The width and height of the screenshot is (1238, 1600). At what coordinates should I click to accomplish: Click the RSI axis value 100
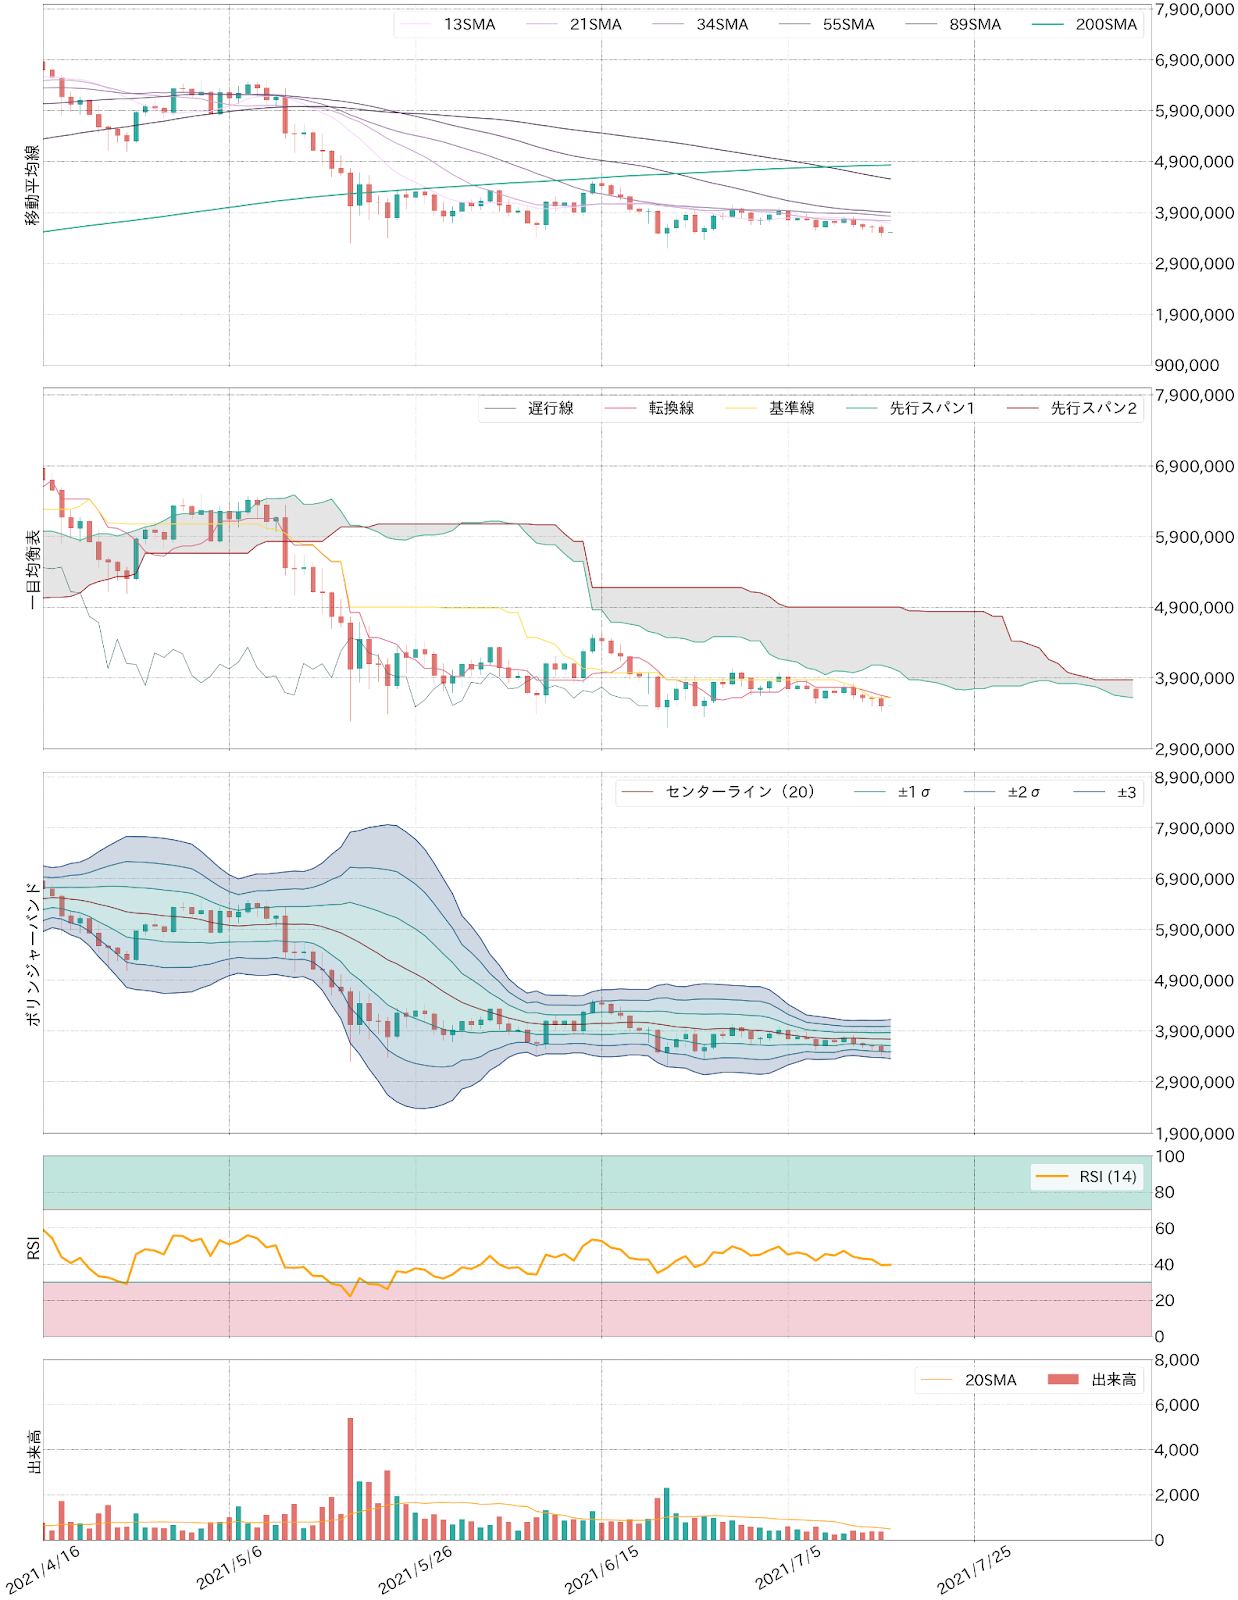[x=1170, y=1156]
